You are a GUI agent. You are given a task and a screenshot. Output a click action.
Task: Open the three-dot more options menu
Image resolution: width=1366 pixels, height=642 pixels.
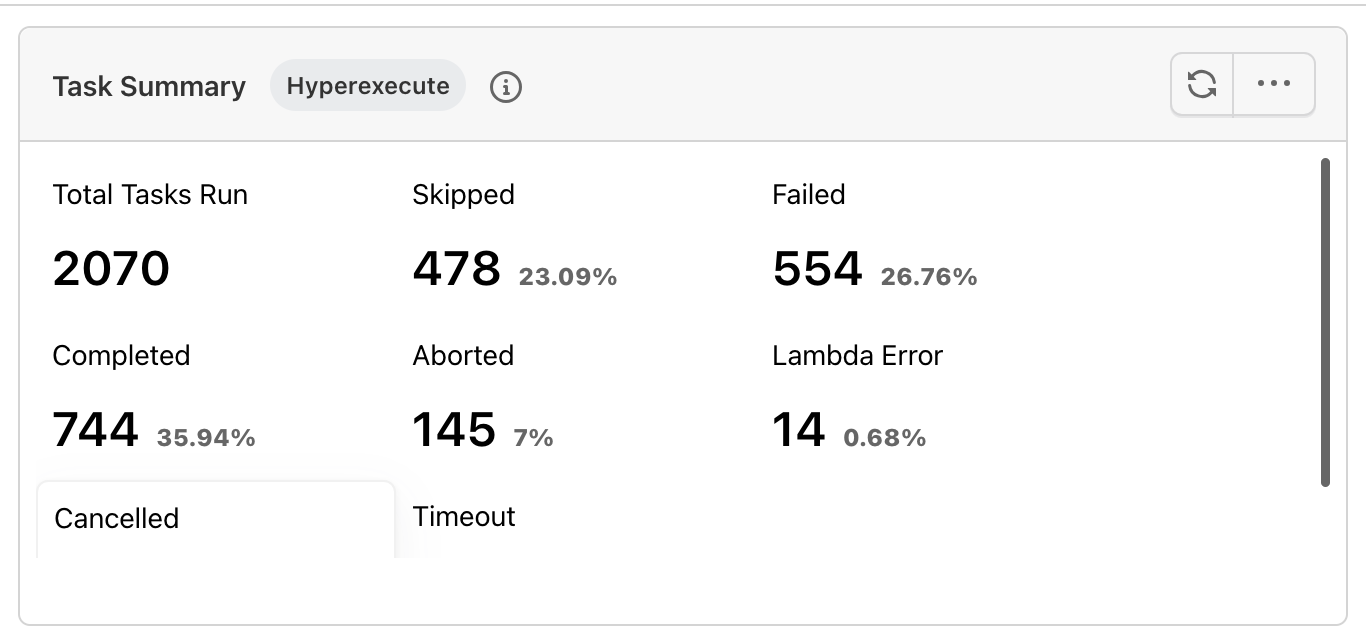[x=1273, y=85]
